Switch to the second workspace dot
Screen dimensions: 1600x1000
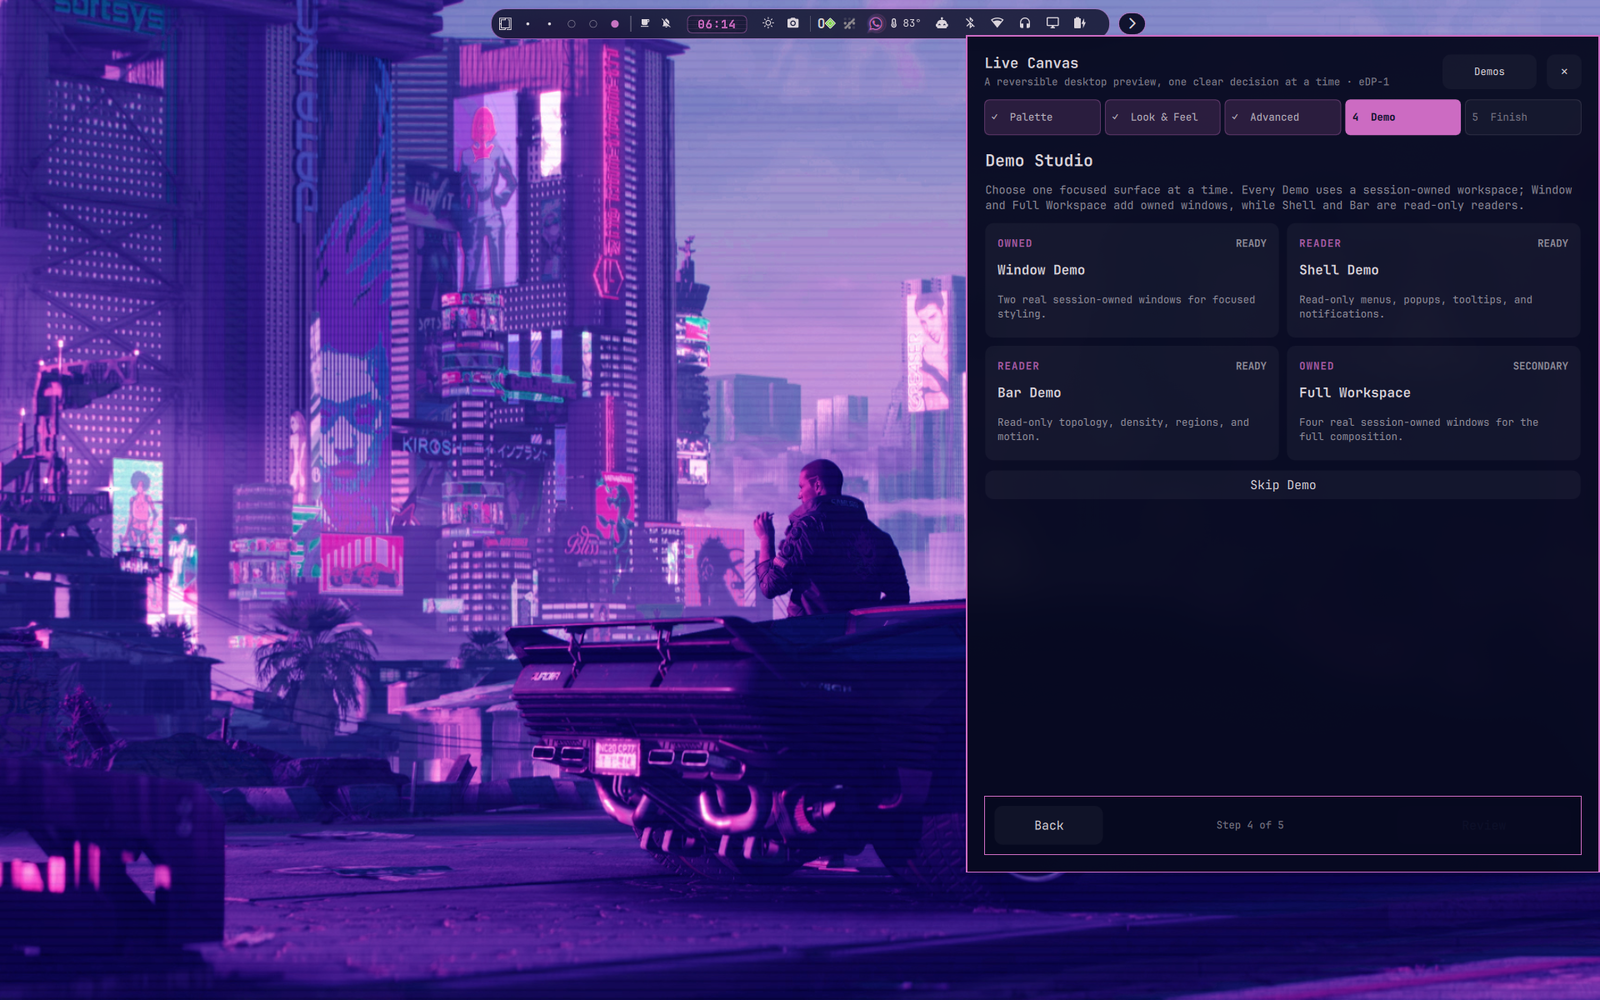tap(549, 24)
